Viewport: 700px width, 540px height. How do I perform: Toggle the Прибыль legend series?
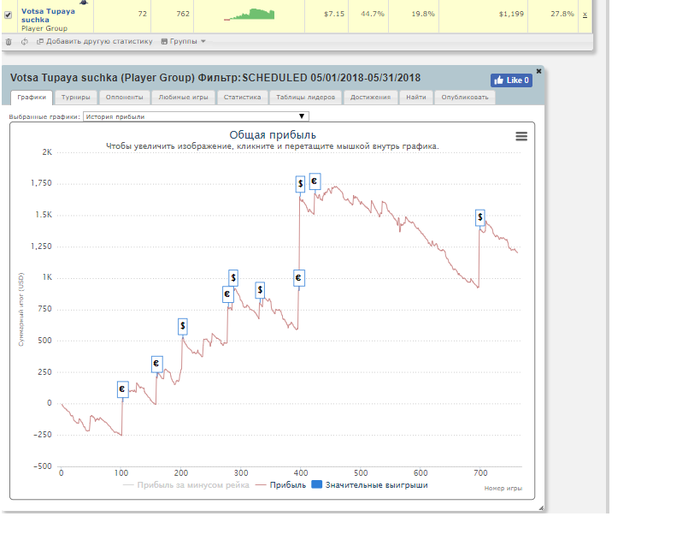pyautogui.click(x=280, y=485)
